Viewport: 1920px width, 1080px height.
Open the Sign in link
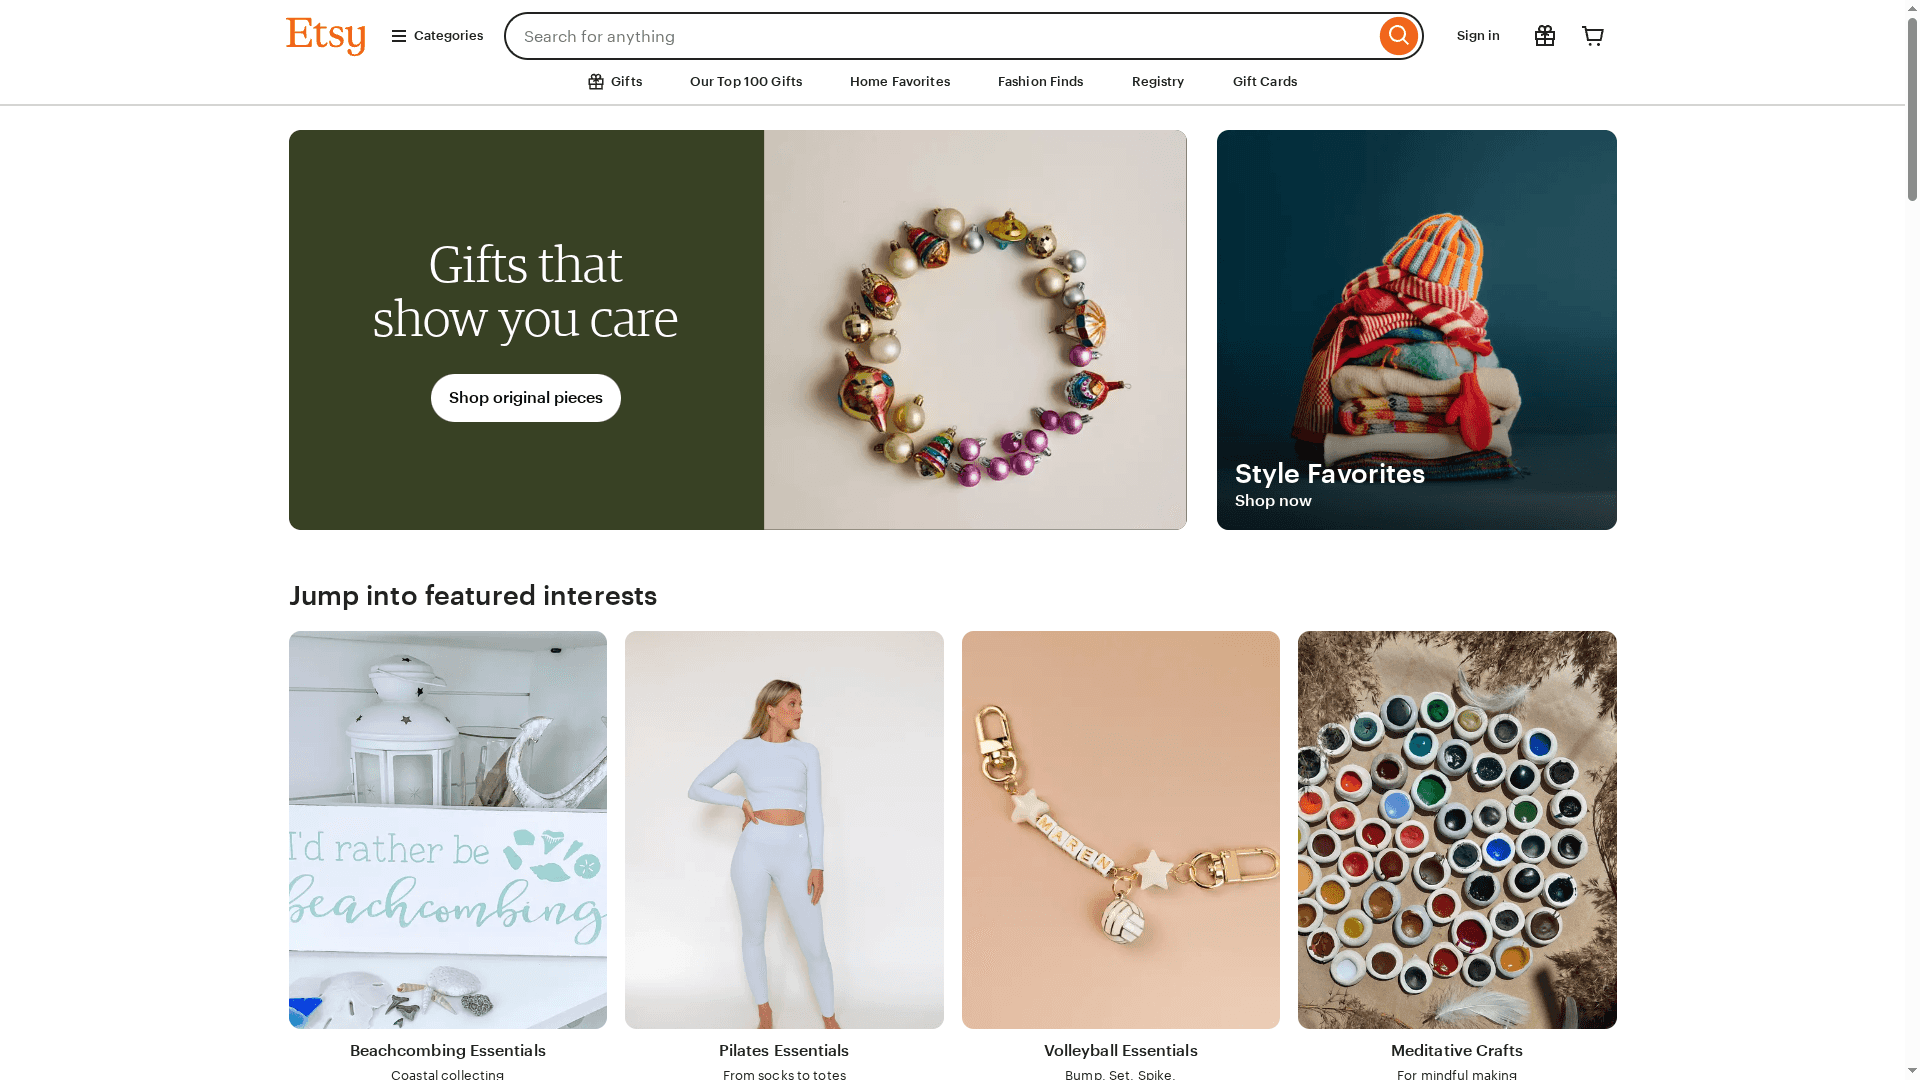click(x=1478, y=35)
